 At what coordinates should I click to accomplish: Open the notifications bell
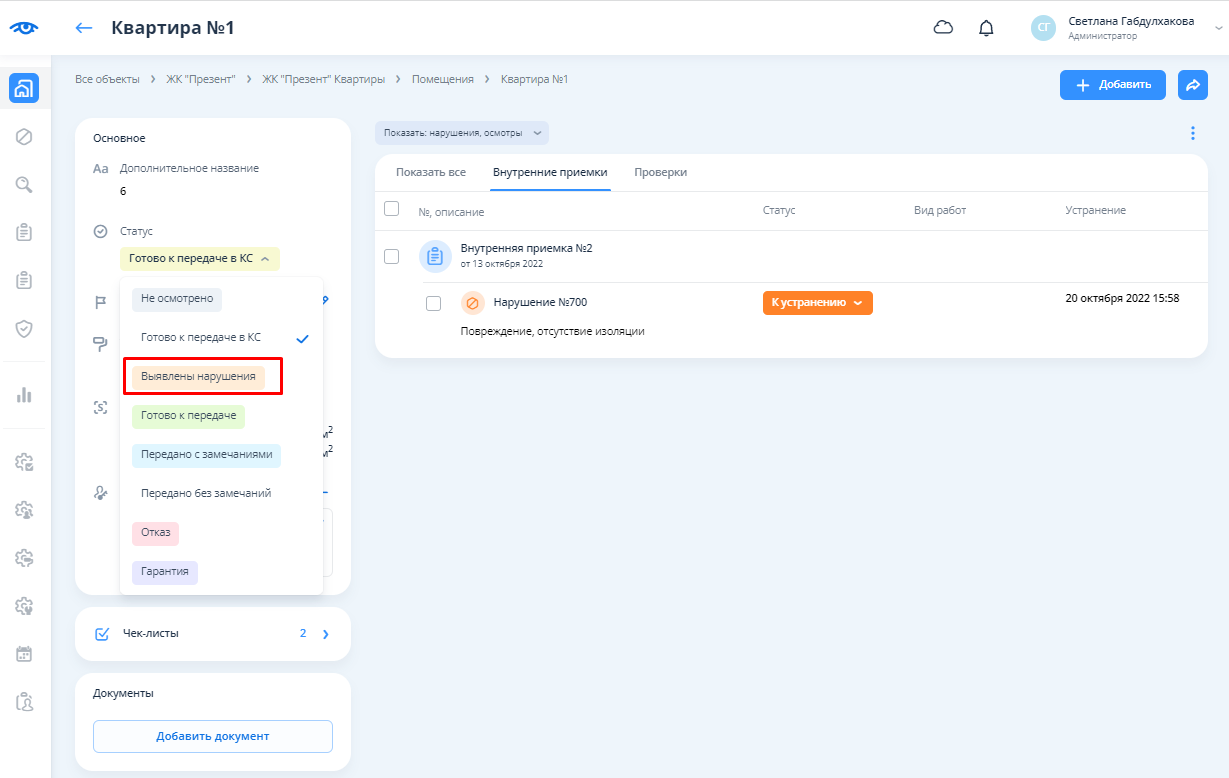point(986,28)
